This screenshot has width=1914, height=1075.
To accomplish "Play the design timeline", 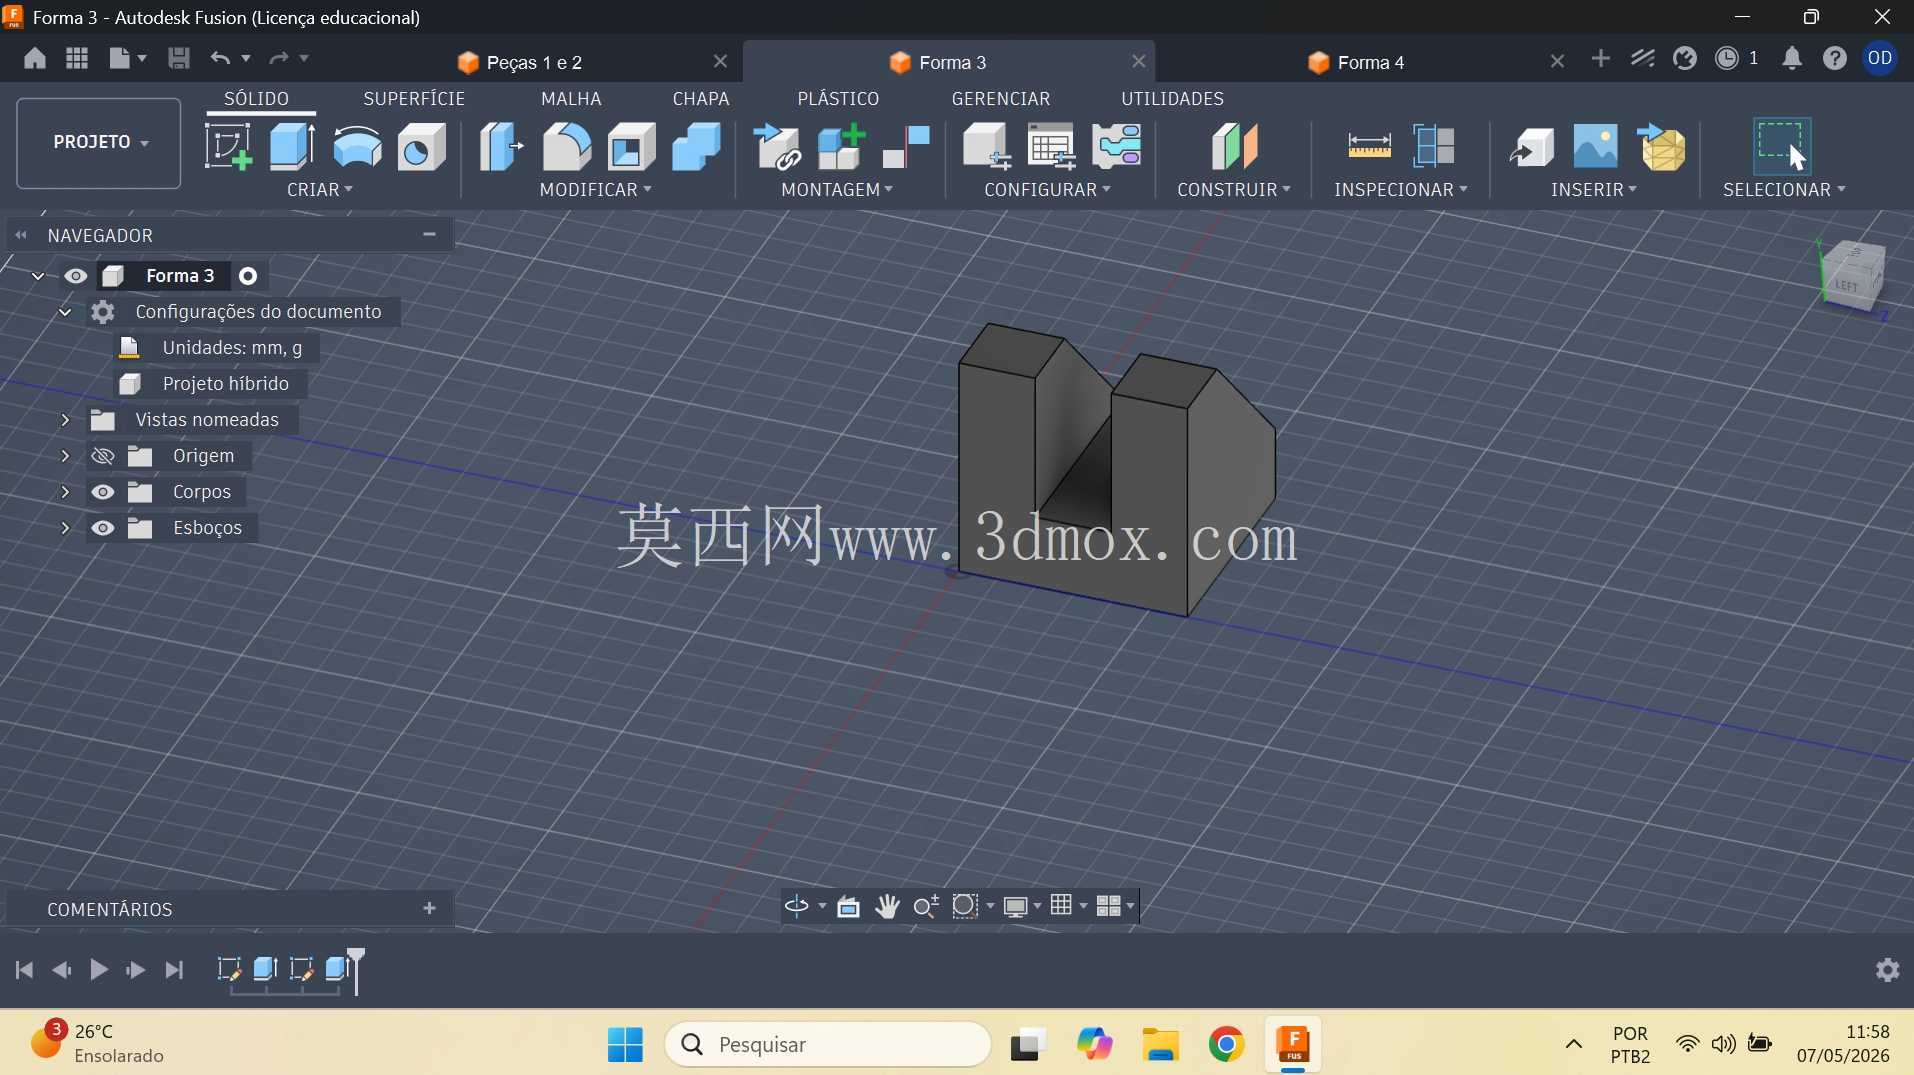I will pos(99,969).
